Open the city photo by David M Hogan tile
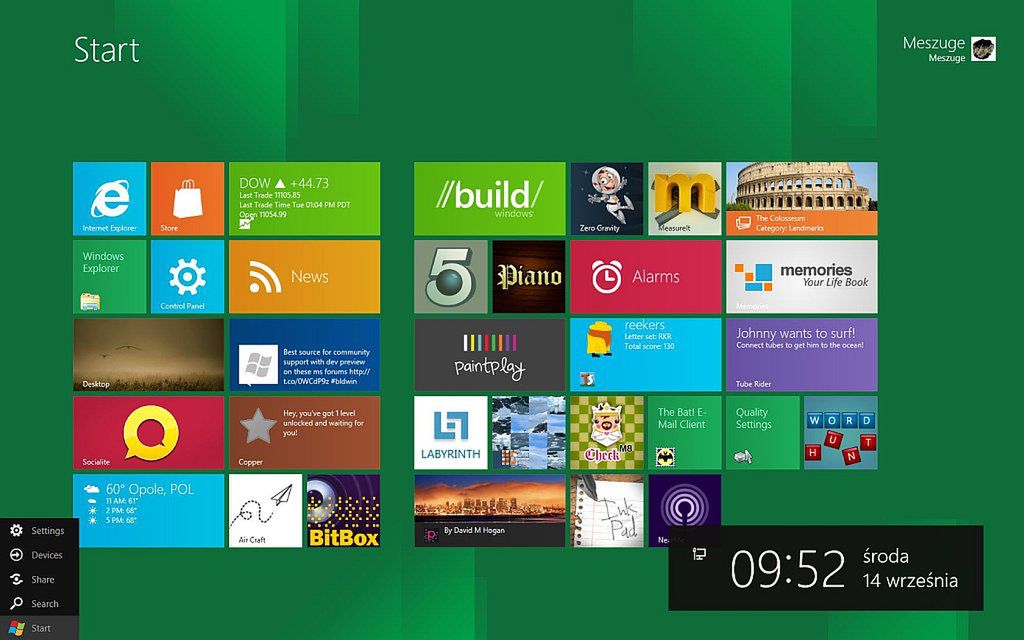Screen dimensions: 1024x640 pyautogui.click(x=490, y=511)
